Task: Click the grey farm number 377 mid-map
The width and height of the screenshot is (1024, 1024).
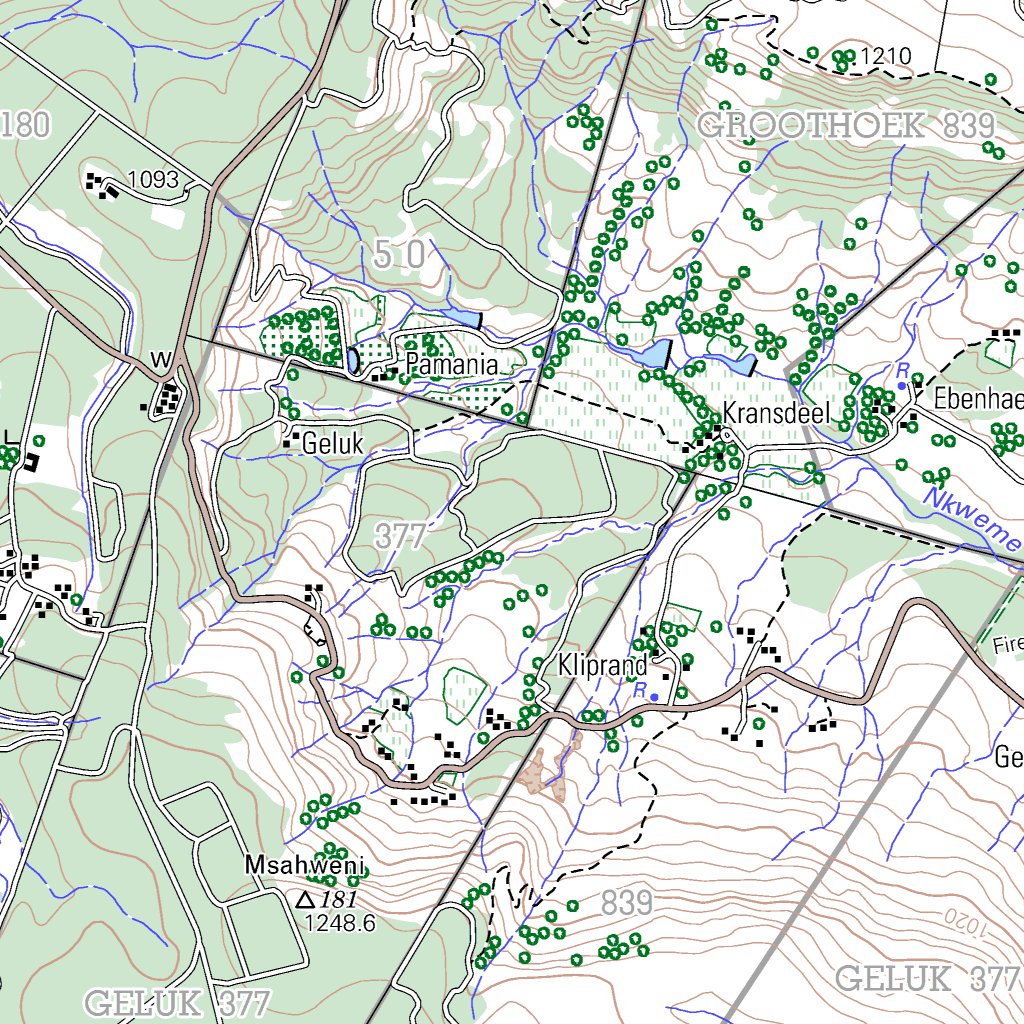Action: [400, 536]
